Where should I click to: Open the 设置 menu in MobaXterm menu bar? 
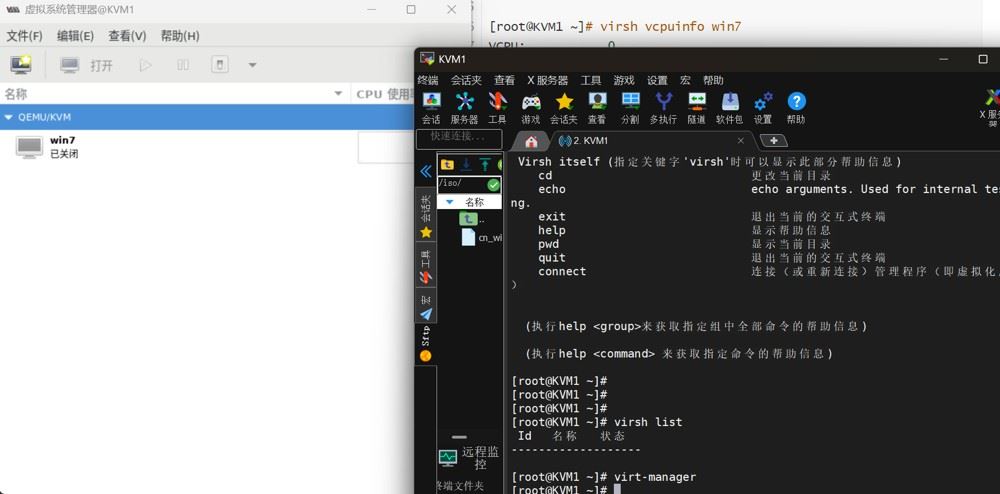click(657, 81)
